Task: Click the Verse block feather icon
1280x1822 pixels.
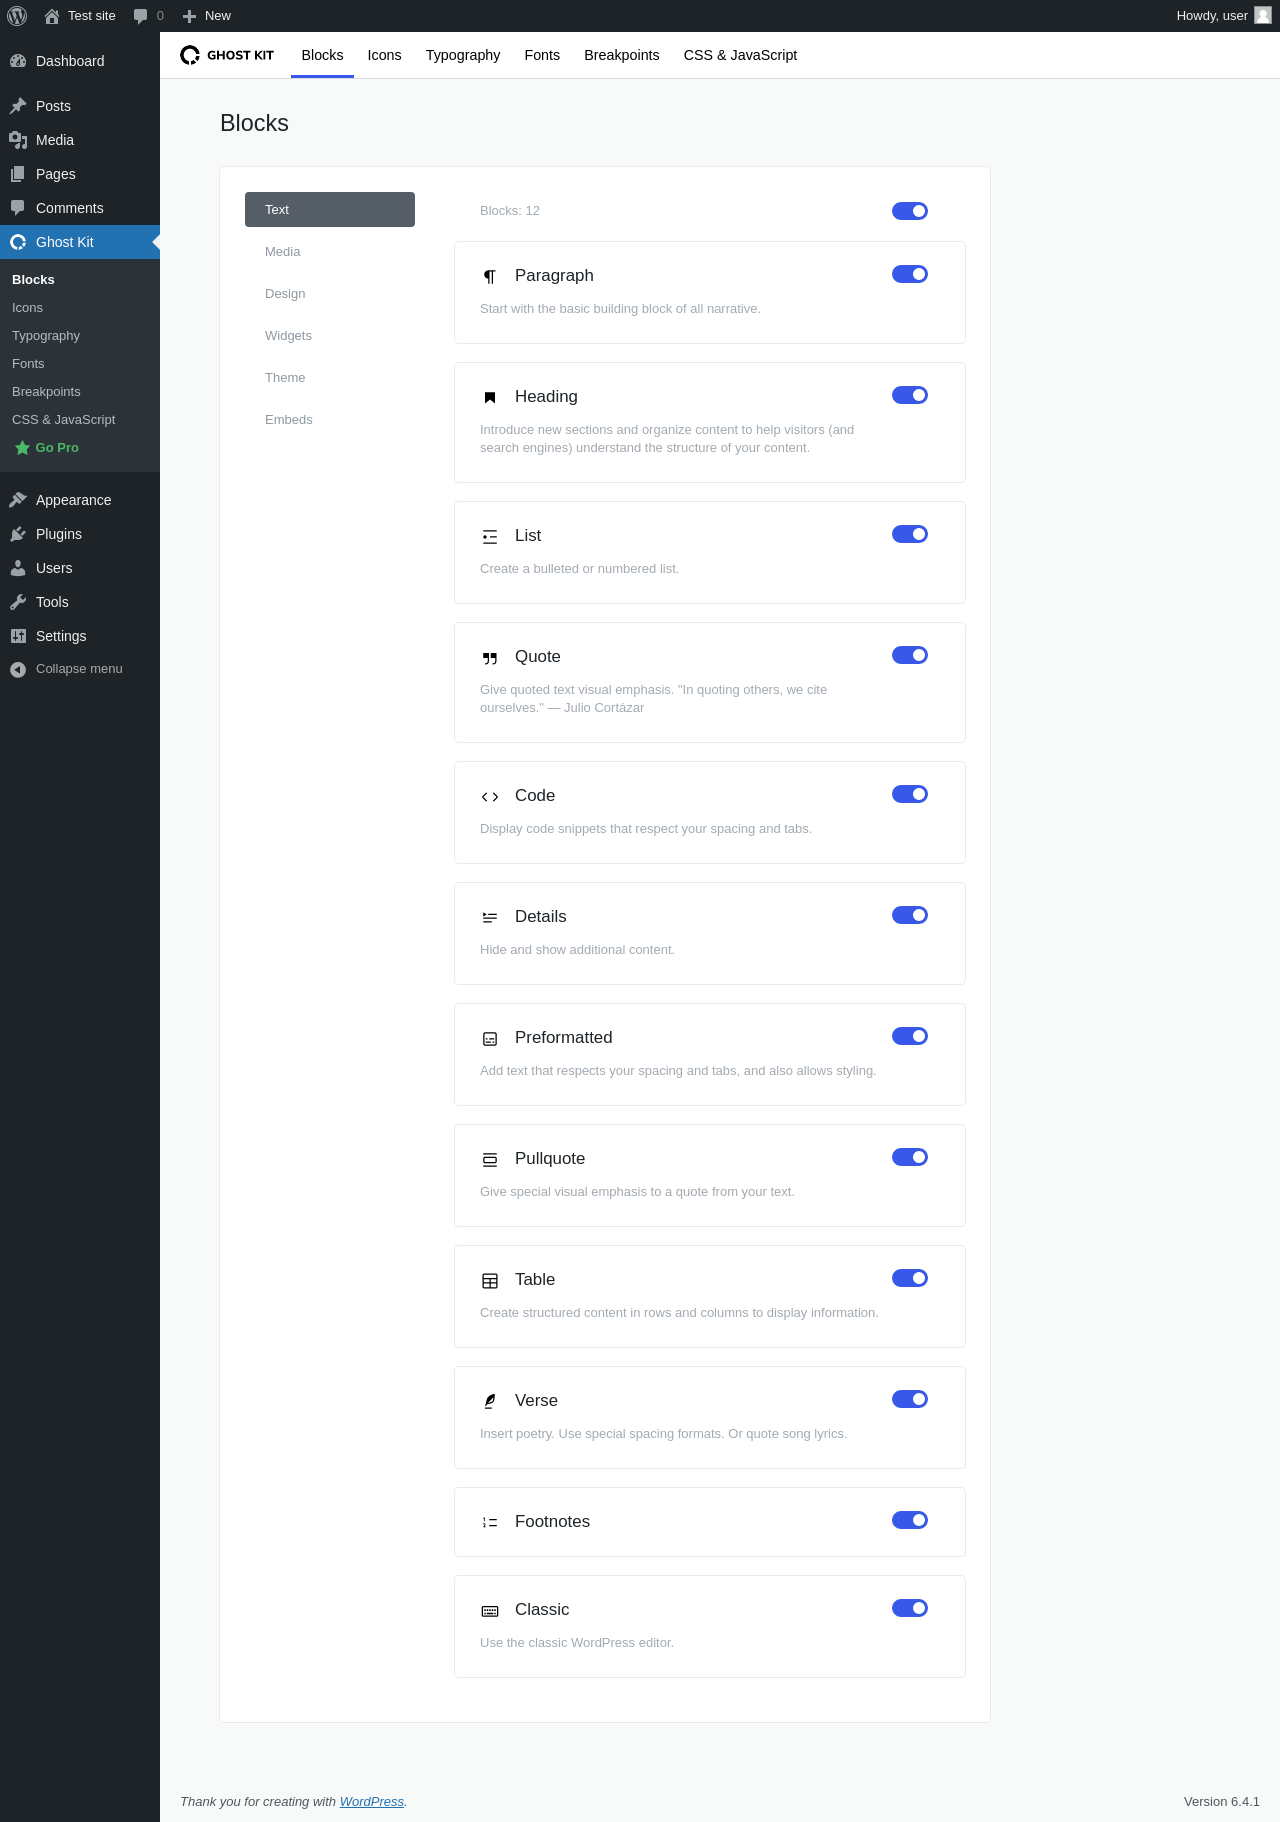Action: 490,1401
